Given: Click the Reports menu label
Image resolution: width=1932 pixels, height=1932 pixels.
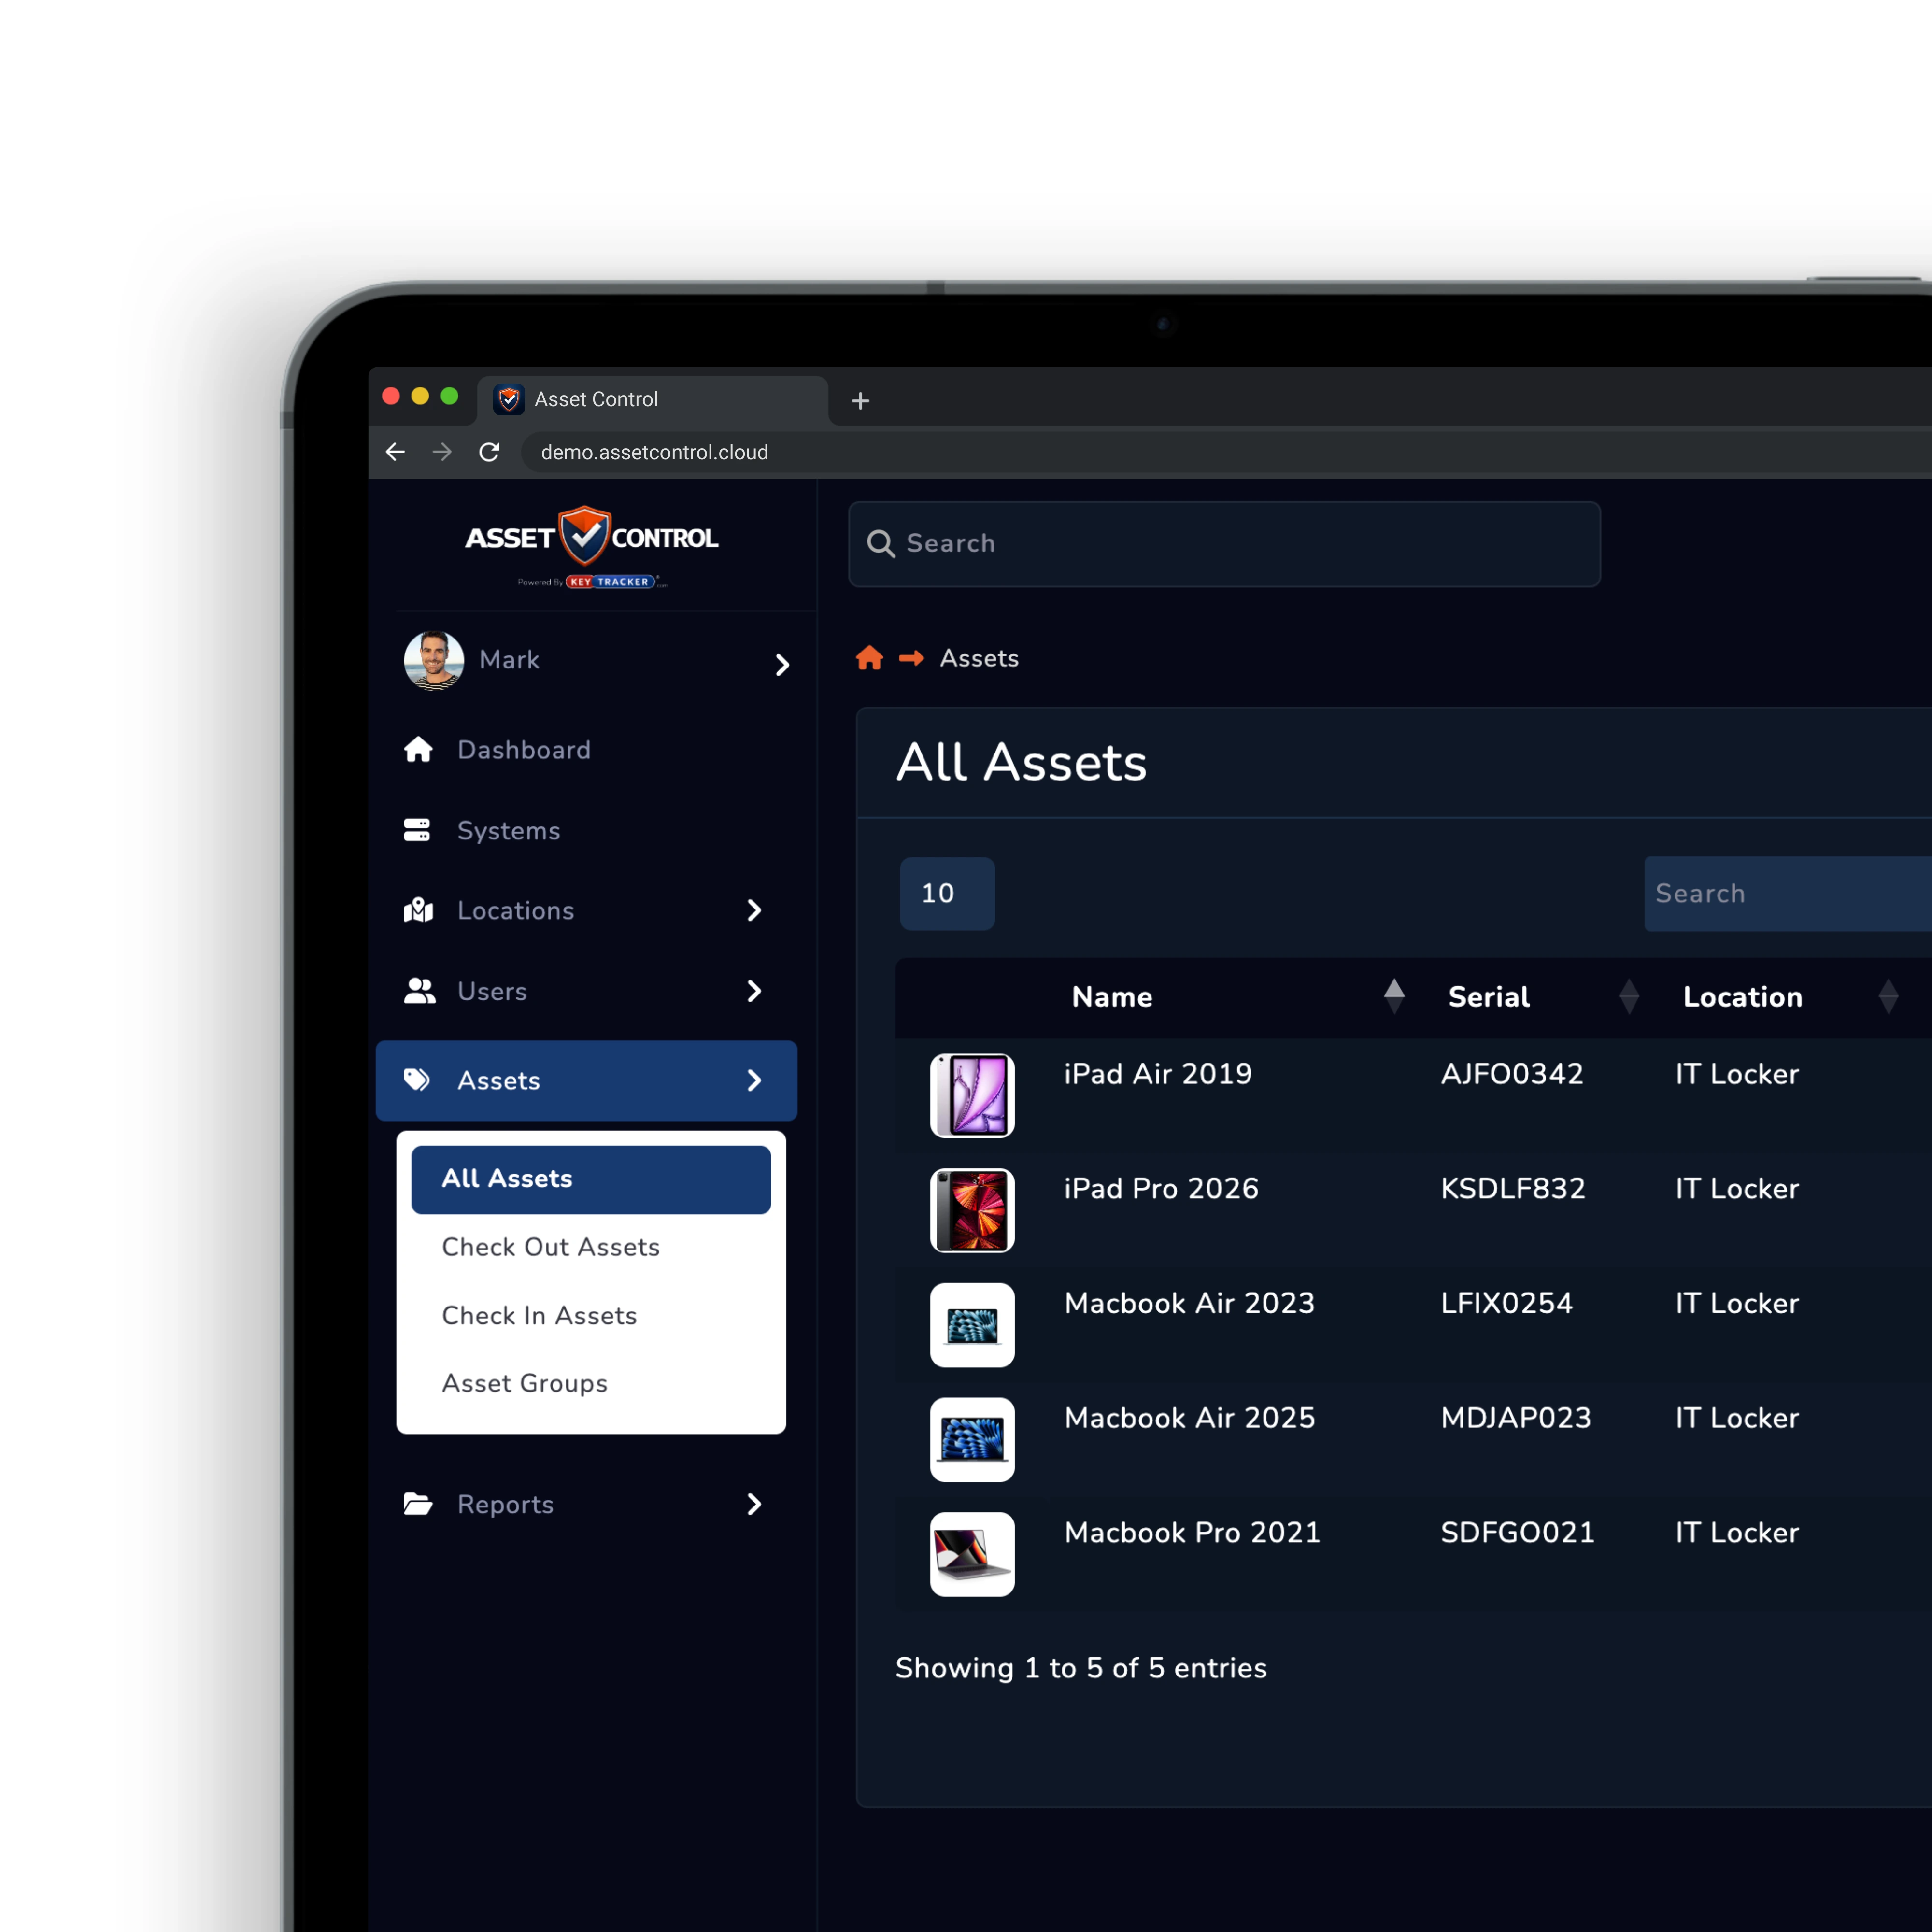Looking at the screenshot, I should [x=505, y=1504].
